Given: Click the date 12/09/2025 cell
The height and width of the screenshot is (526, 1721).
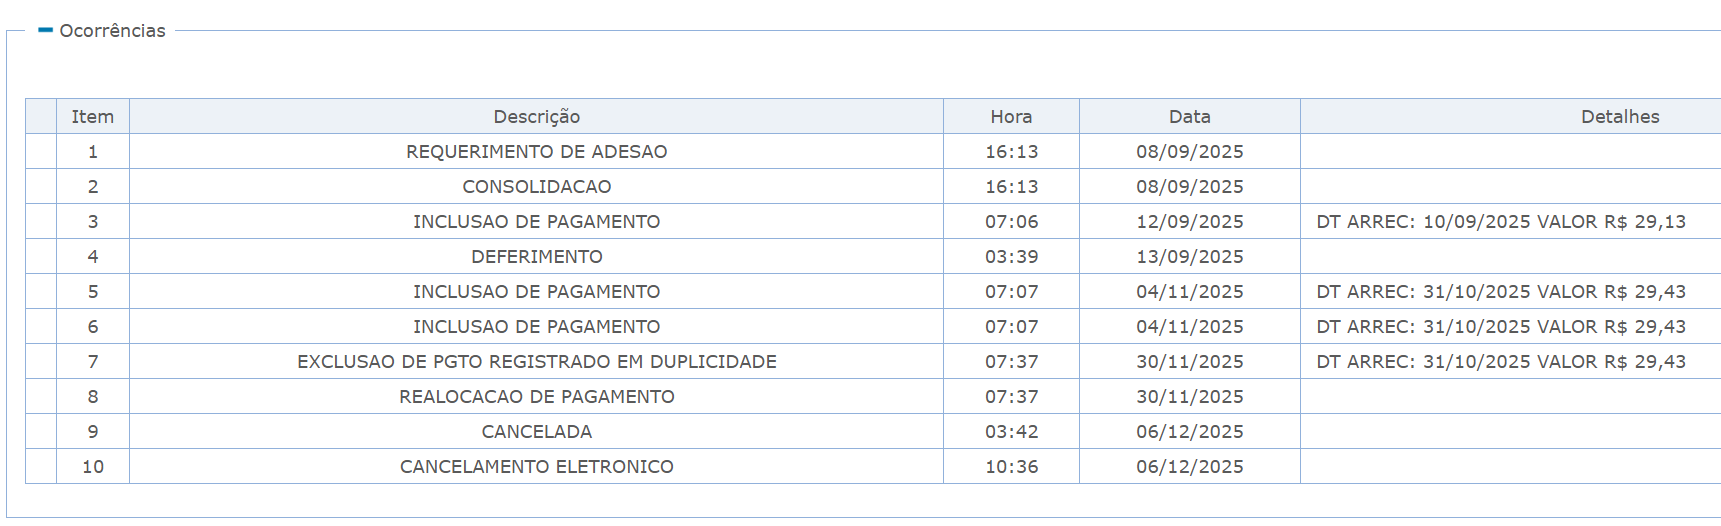Looking at the screenshot, I should click(1190, 221).
